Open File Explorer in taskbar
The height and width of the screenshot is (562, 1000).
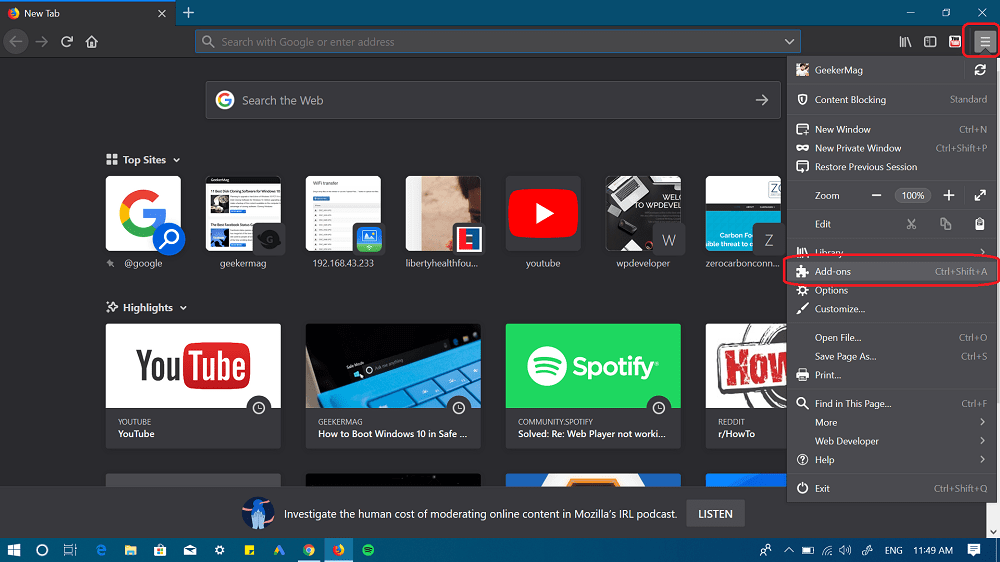click(131, 550)
